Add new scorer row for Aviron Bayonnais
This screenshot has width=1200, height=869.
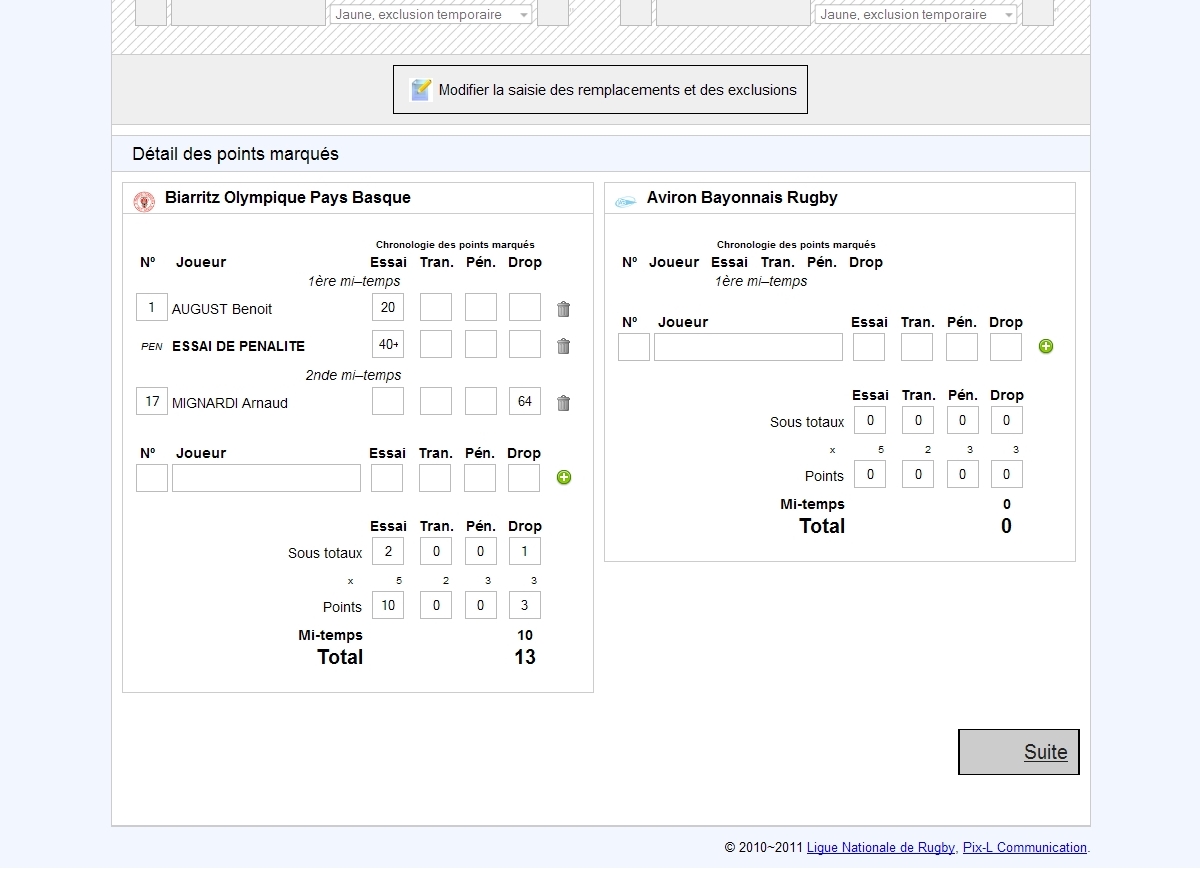[1046, 347]
